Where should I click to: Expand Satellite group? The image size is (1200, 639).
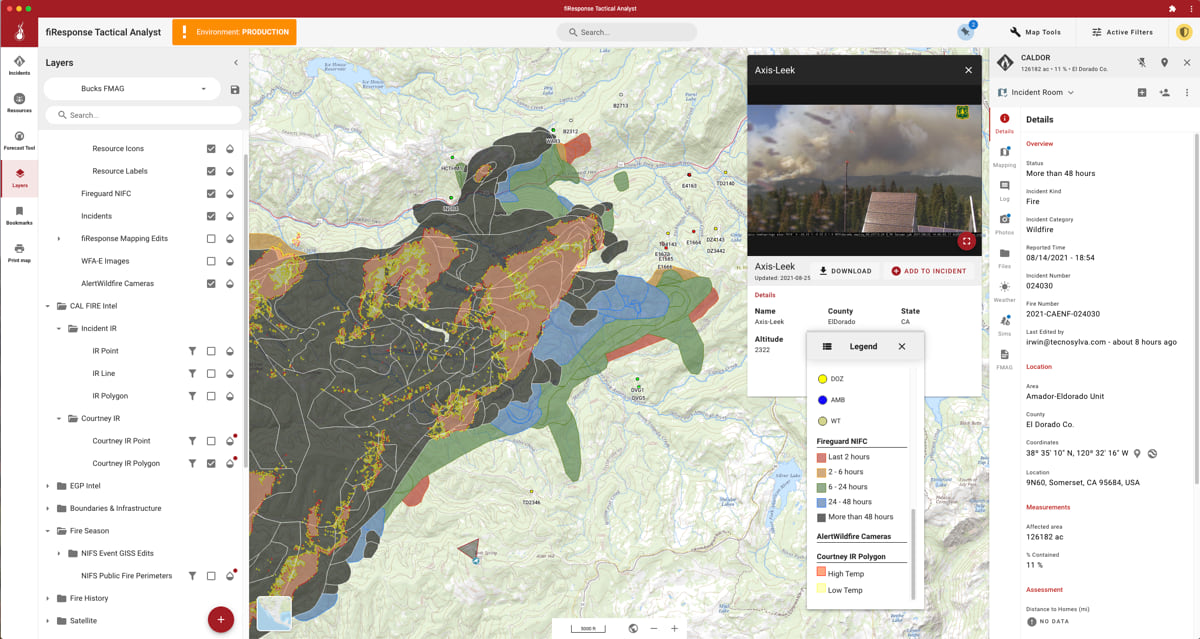point(48,621)
